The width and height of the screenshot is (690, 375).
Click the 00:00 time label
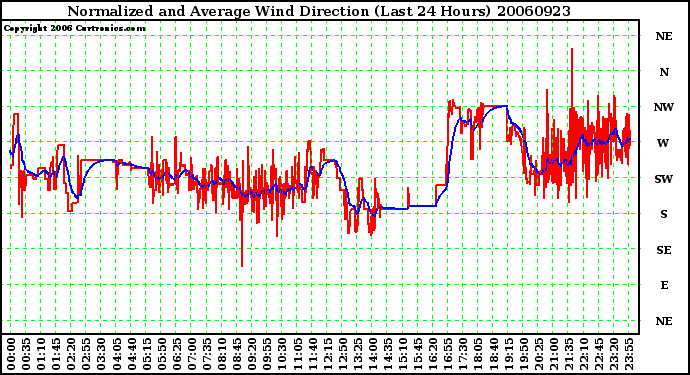11,354
